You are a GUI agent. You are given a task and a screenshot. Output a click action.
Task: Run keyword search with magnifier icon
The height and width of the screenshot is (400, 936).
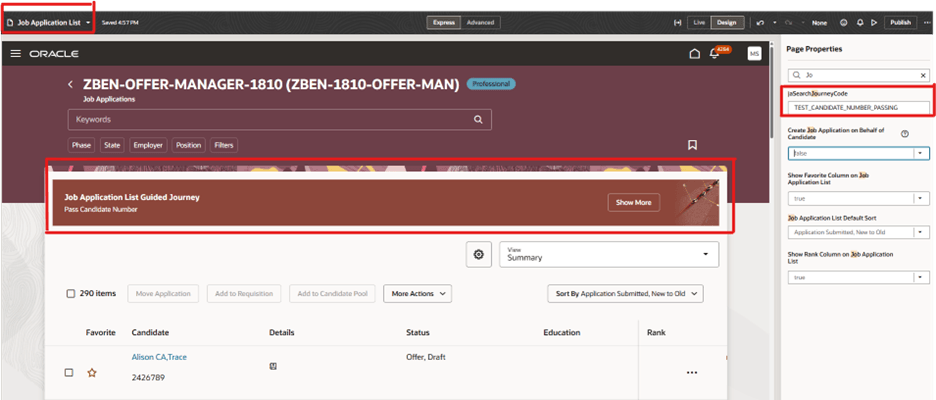click(478, 119)
